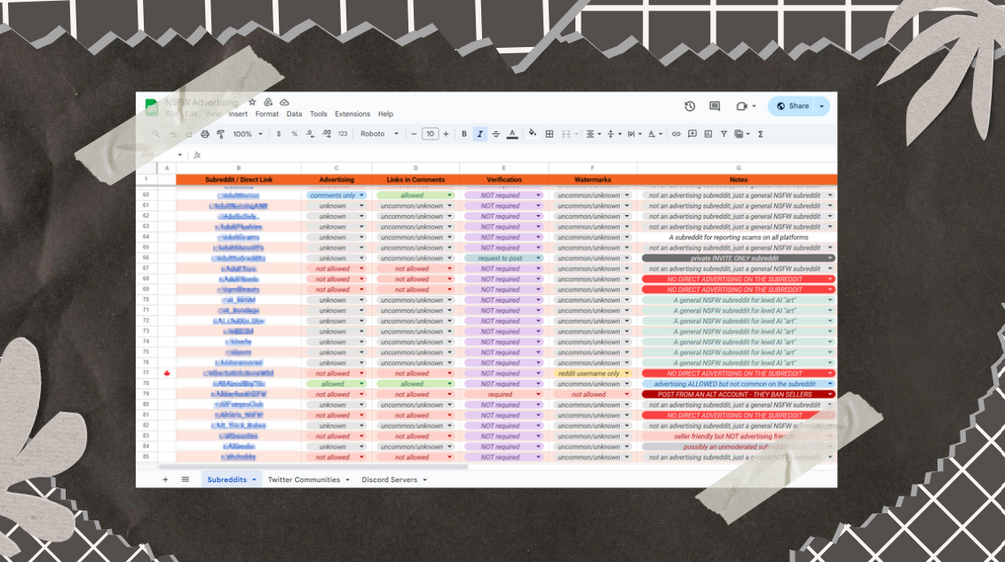Insert a comment from toolbar
The width and height of the screenshot is (1005, 562).
coord(692,134)
